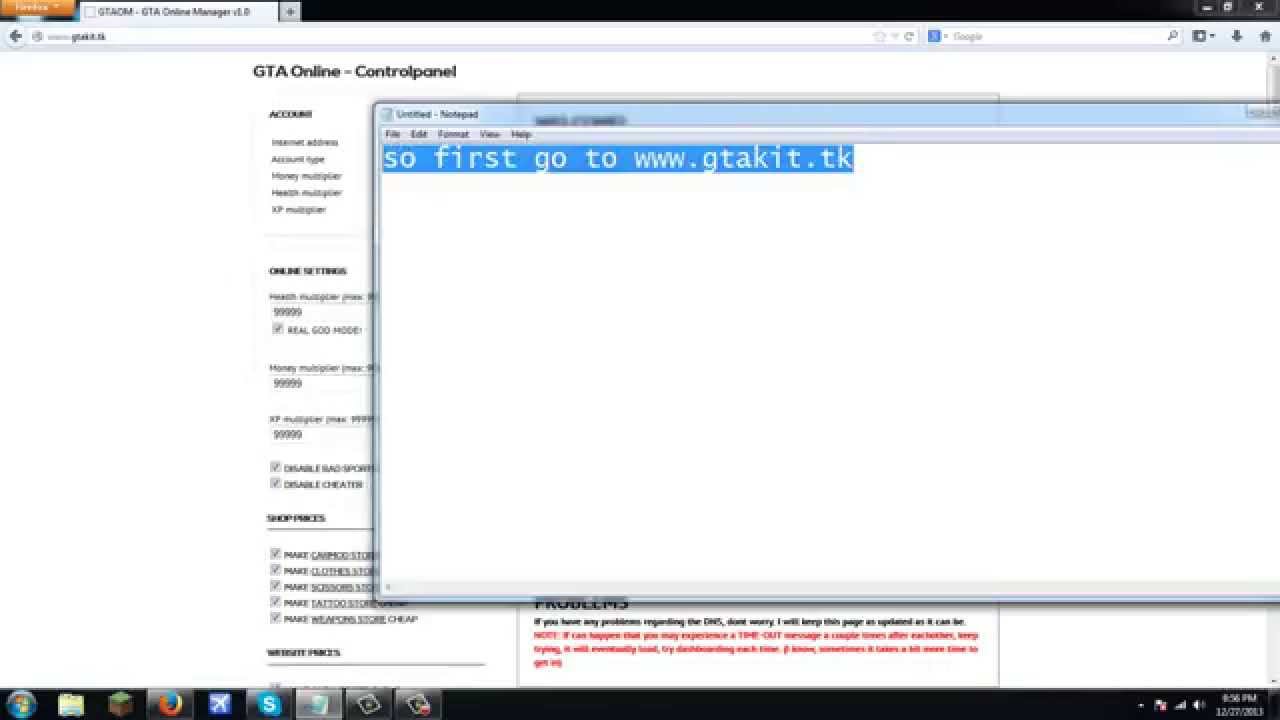
Task: Click GTA Online - Controlpanel title
Action: 354,71
